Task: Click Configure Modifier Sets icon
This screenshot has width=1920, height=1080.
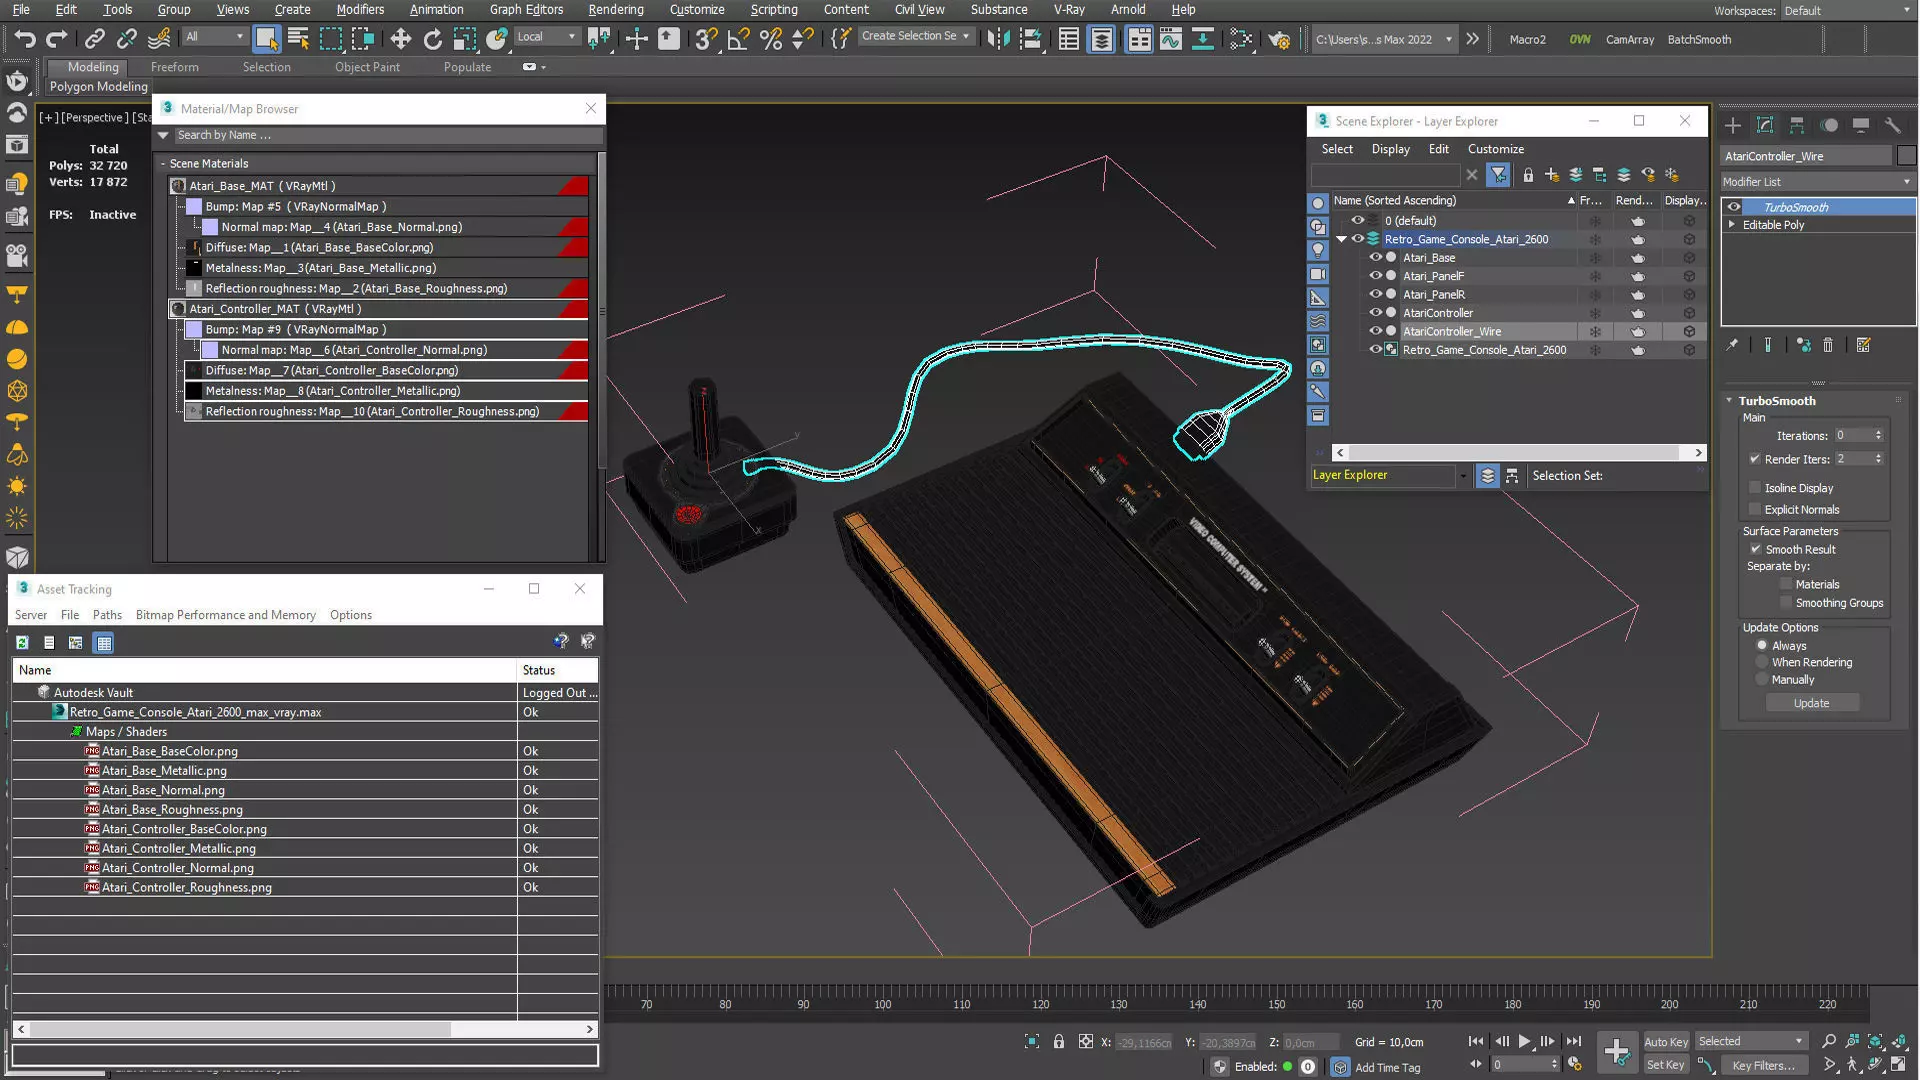Action: [x=1863, y=345]
